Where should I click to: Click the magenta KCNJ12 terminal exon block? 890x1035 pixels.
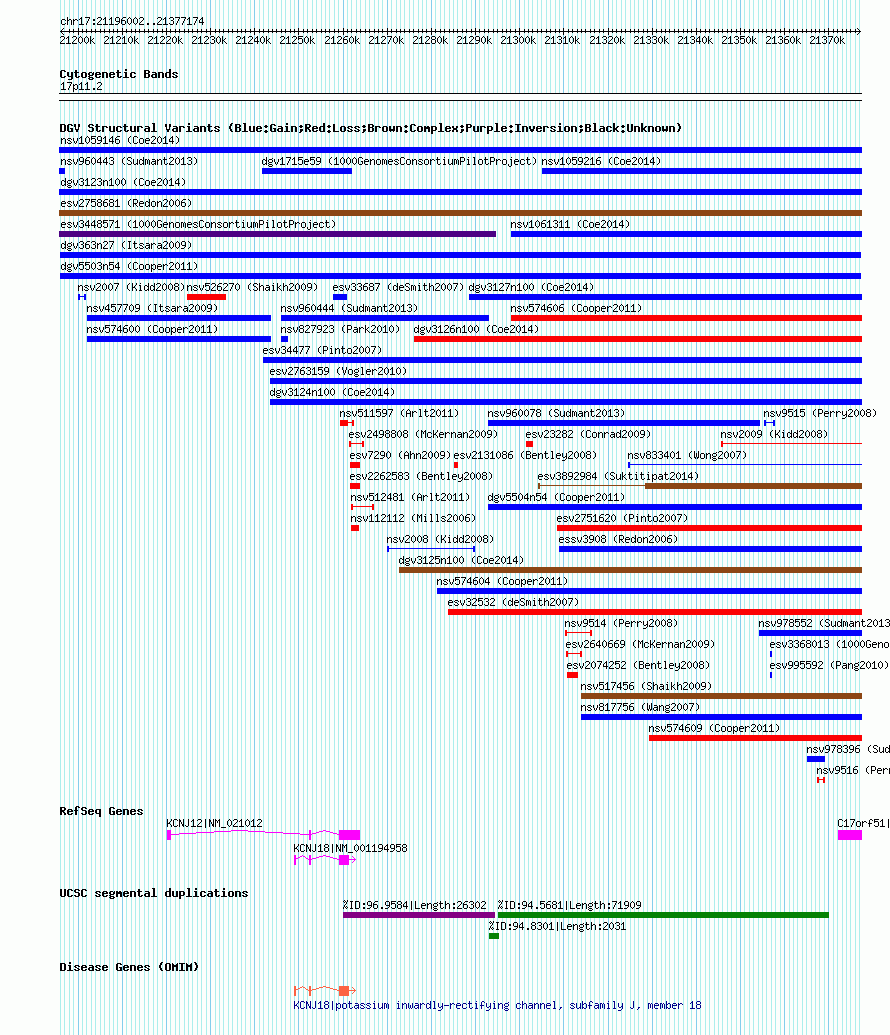click(349, 835)
